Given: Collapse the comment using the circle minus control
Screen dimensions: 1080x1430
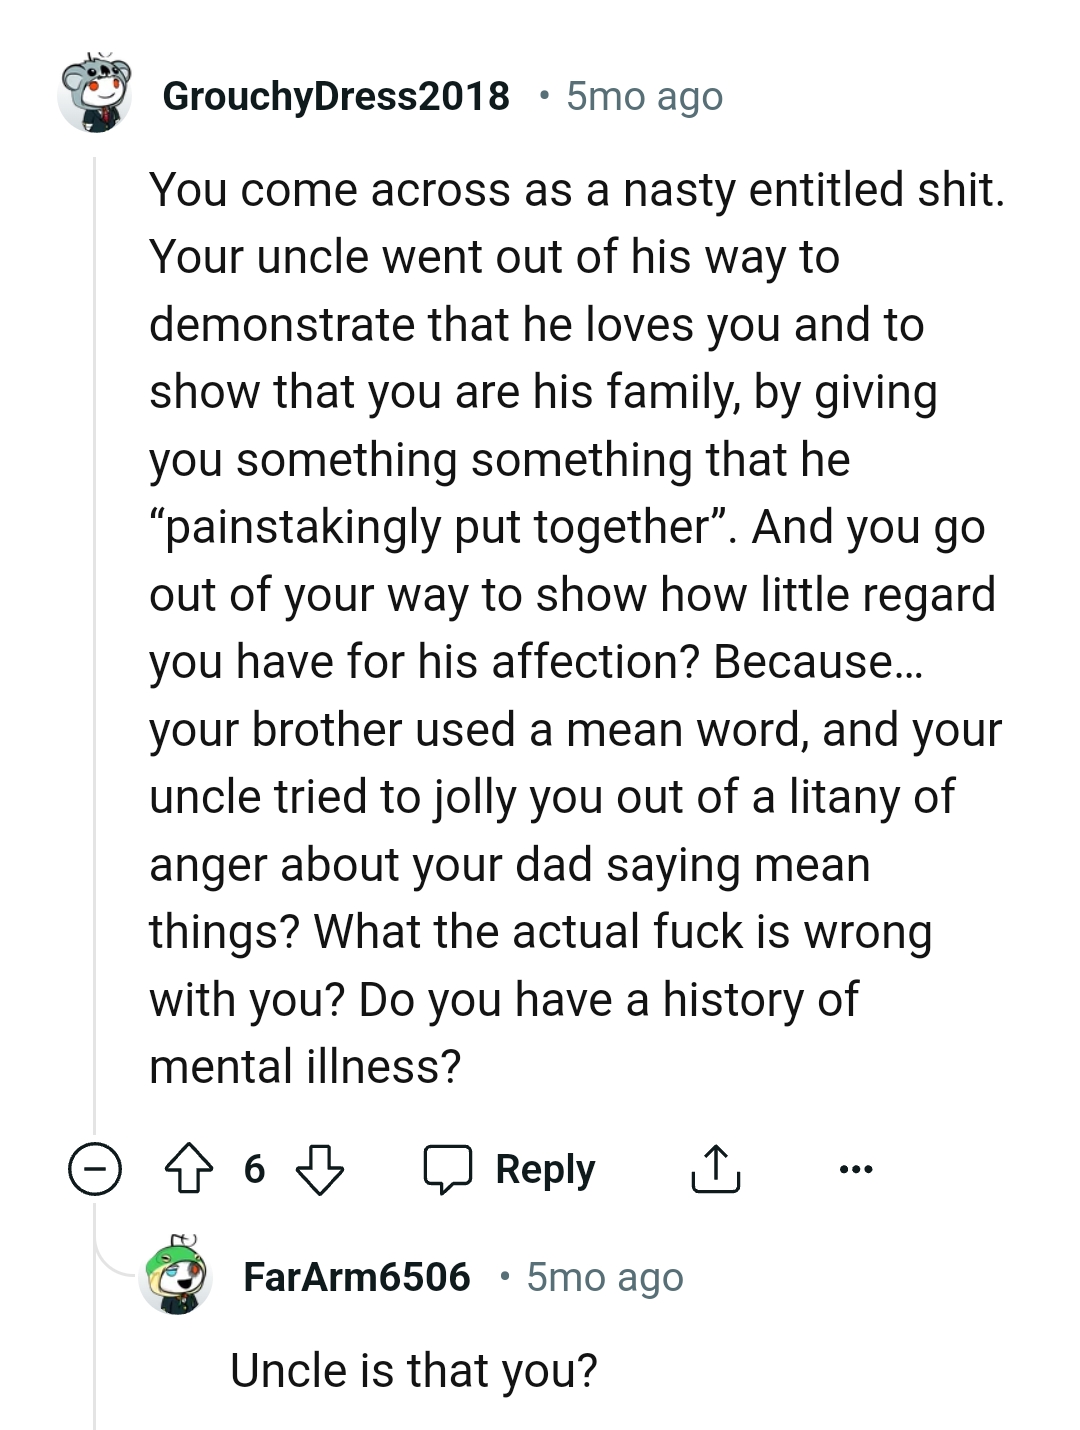Looking at the screenshot, I should point(95,1168).
